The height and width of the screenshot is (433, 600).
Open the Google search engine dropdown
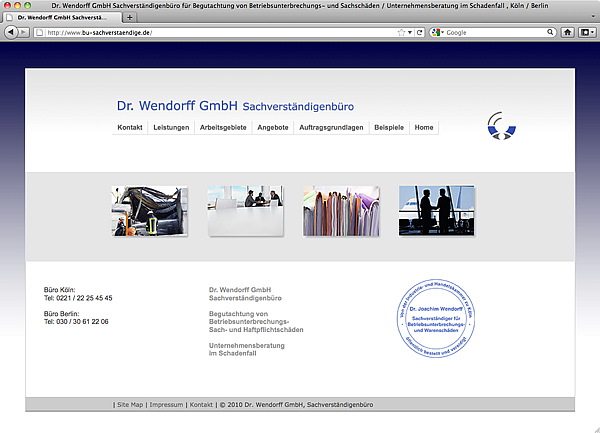(438, 33)
